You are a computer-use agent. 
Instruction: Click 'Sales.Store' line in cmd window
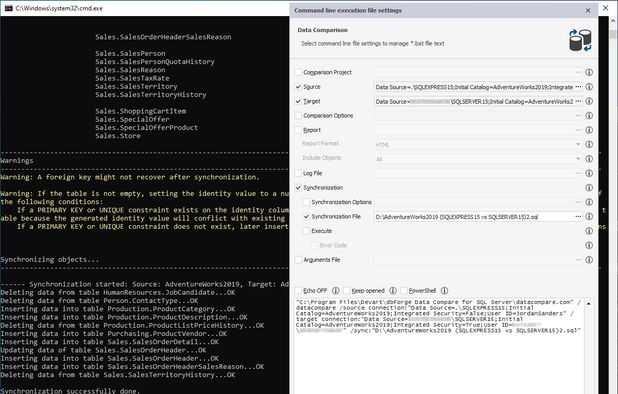(x=117, y=136)
